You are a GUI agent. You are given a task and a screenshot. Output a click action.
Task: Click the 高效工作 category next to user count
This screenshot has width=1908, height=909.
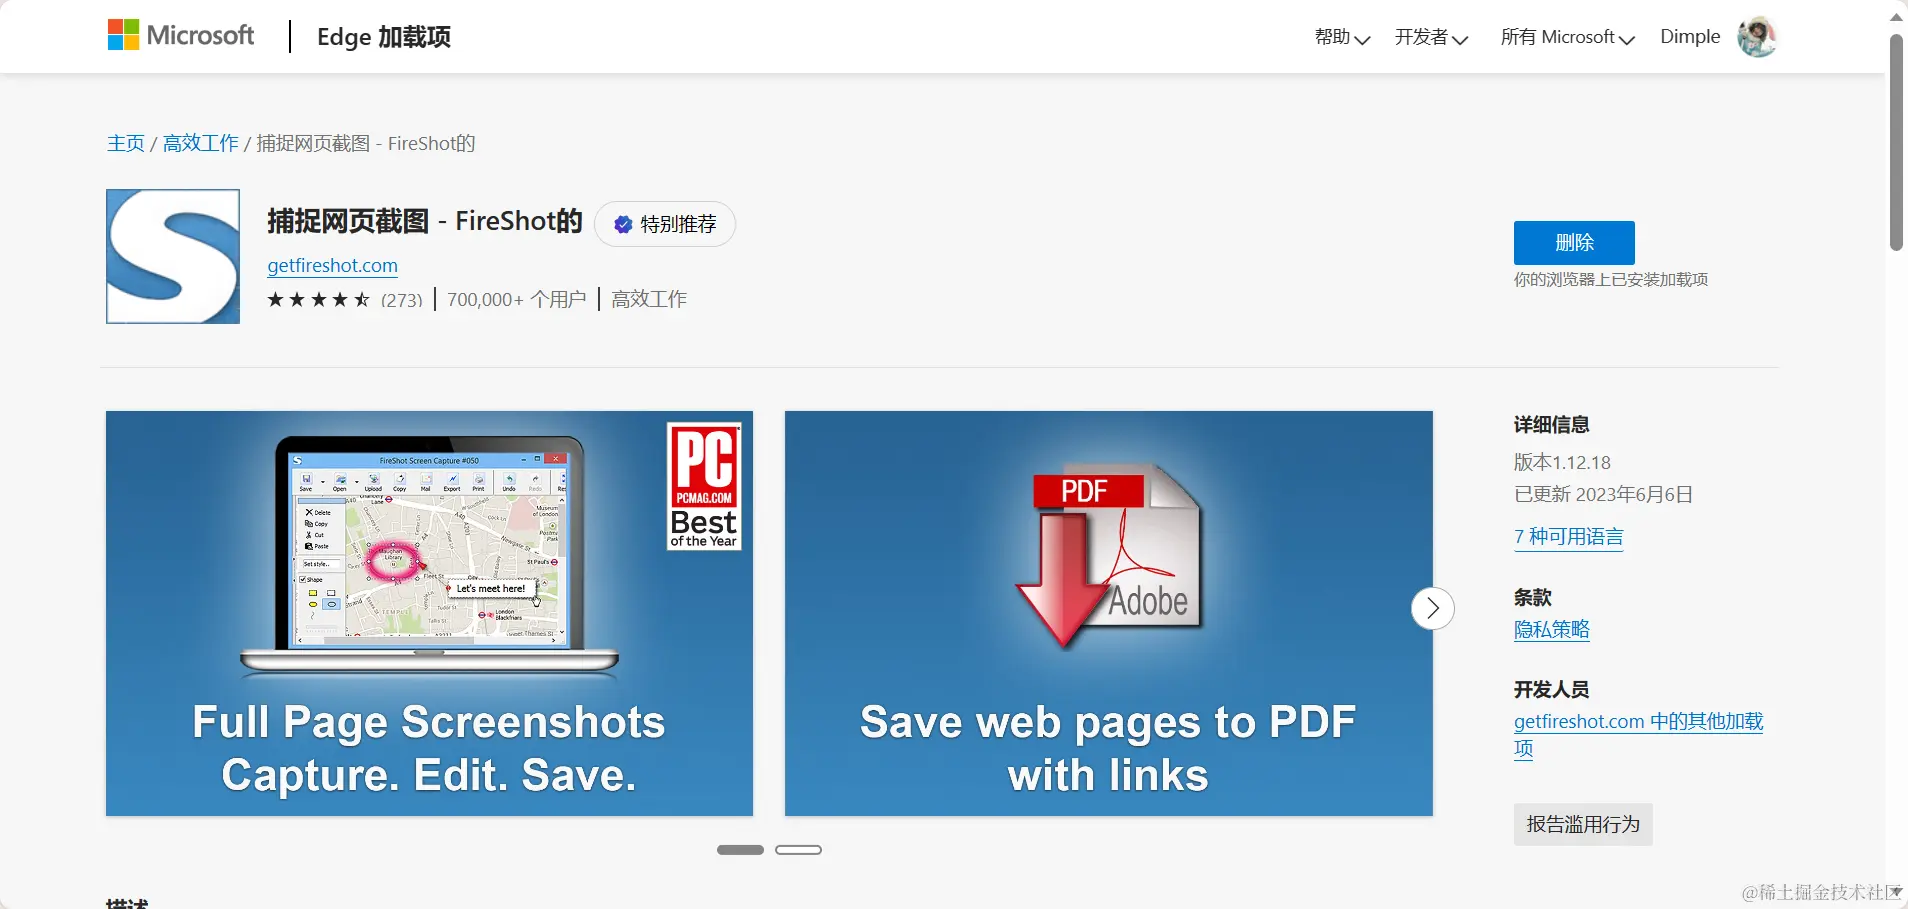point(649,299)
